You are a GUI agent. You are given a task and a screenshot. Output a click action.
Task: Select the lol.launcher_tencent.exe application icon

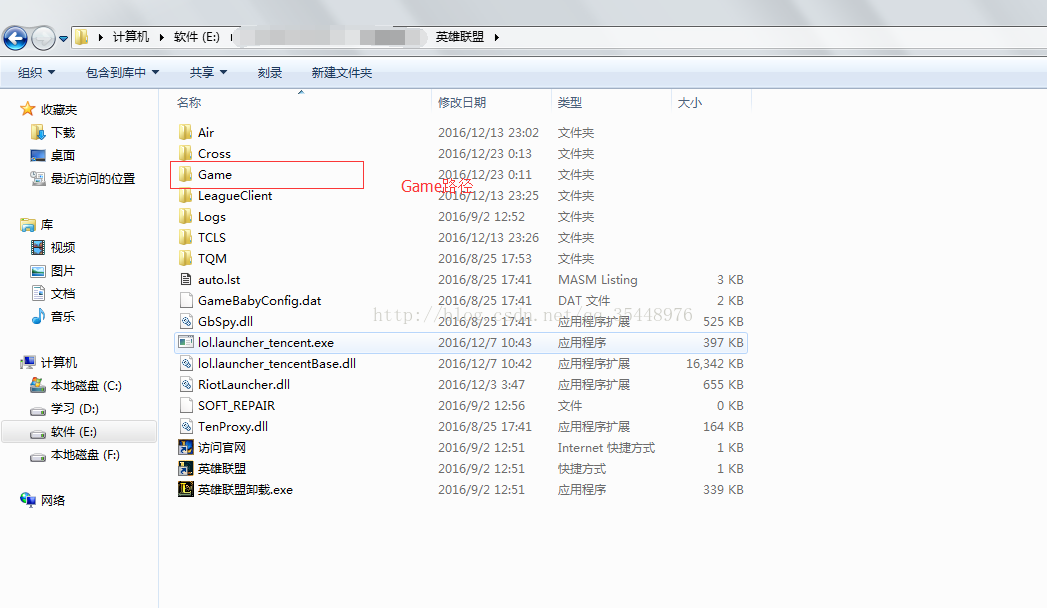pyautogui.click(x=186, y=342)
